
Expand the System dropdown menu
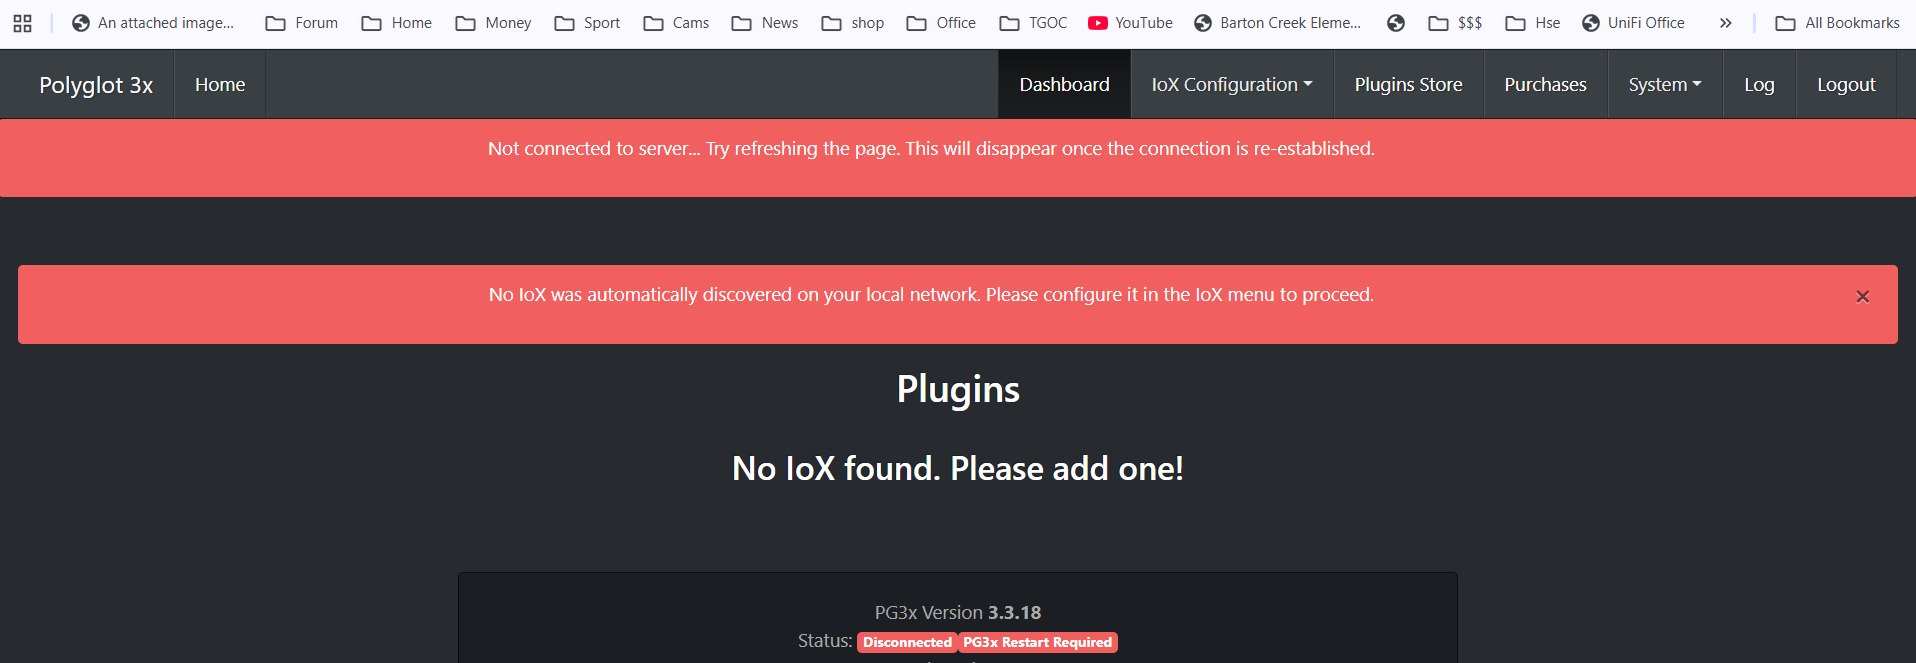[1664, 85]
